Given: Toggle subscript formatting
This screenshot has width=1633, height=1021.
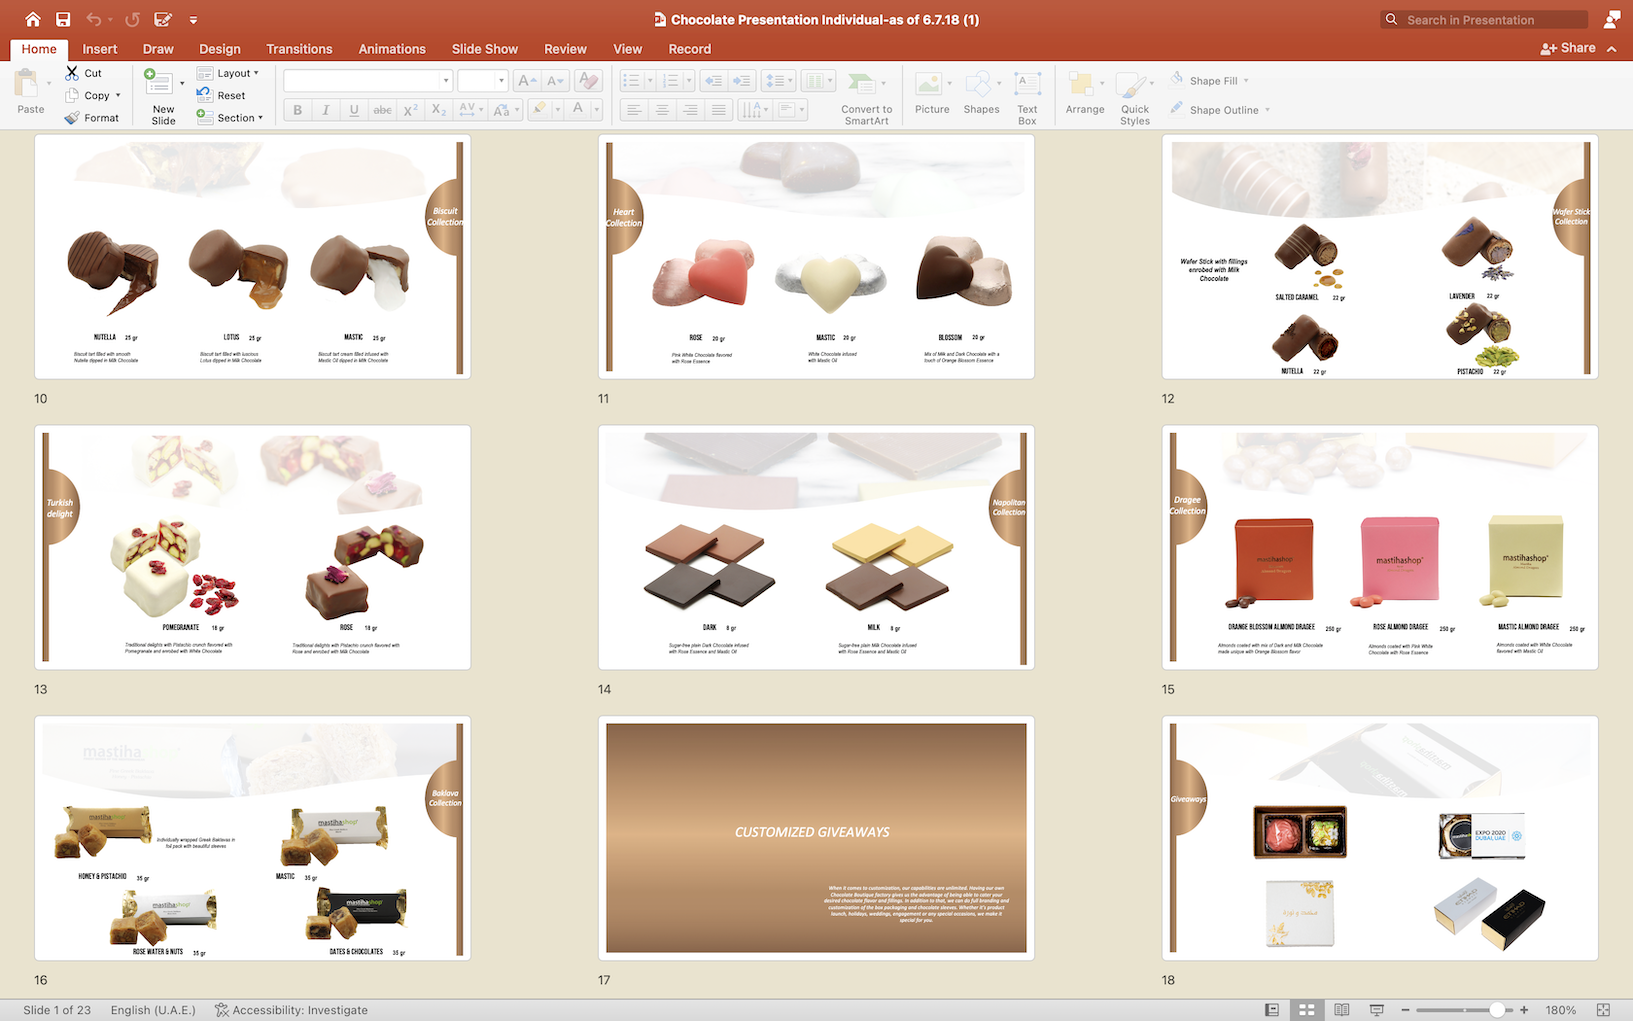Looking at the screenshot, I should point(438,110).
